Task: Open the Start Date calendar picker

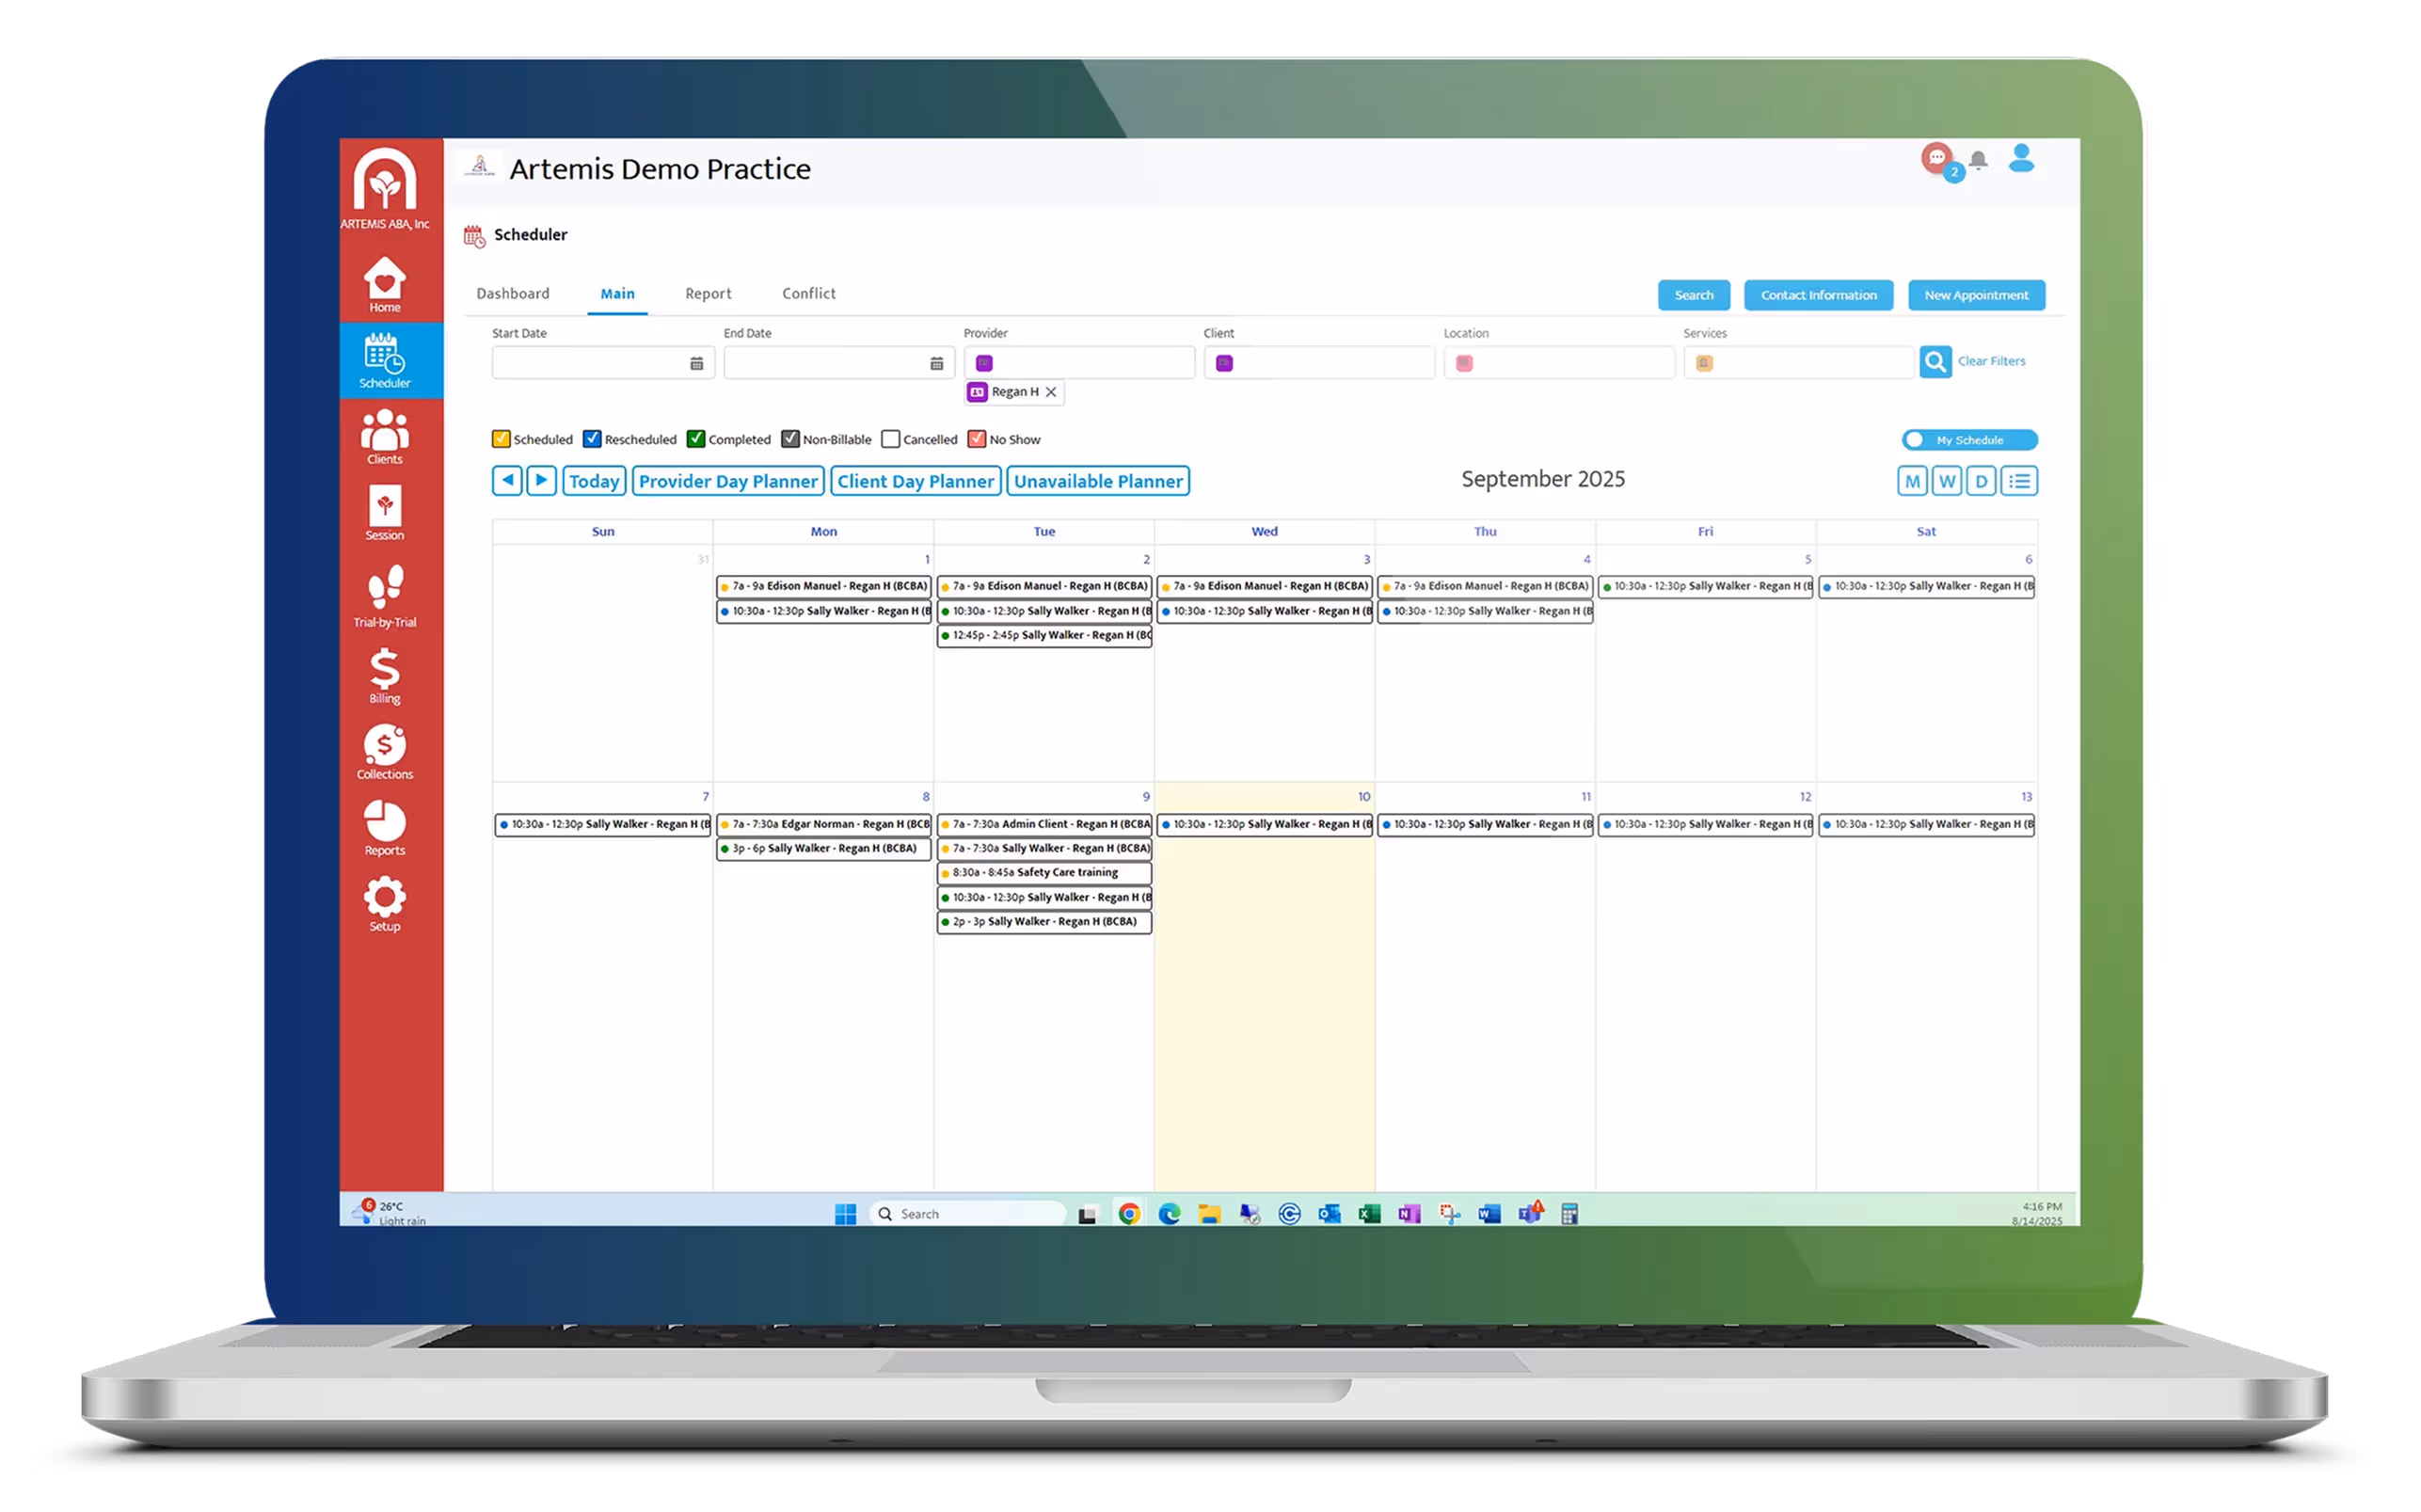Action: [x=696, y=363]
